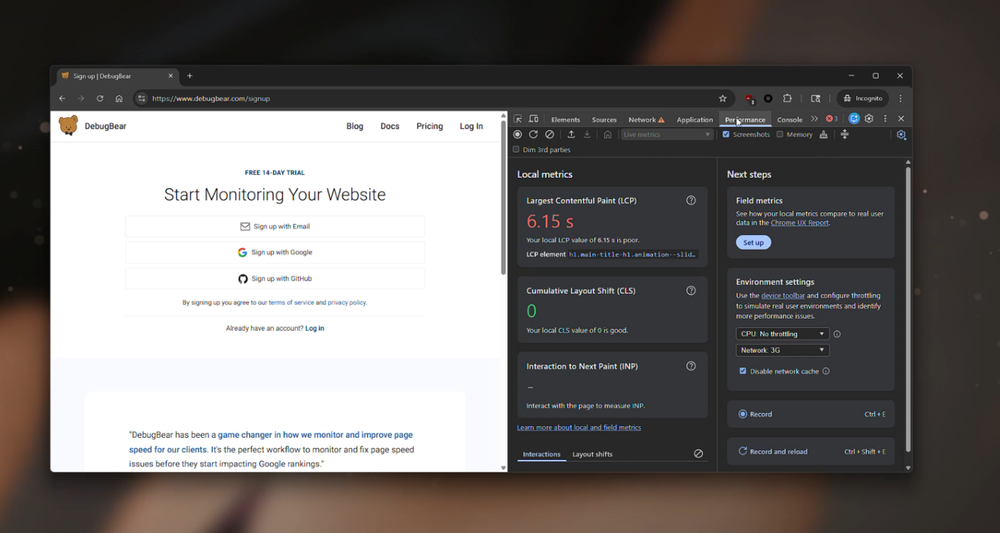The height and width of the screenshot is (533, 1000).
Task: Open Learn more about local and field metrics
Action: pyautogui.click(x=578, y=427)
